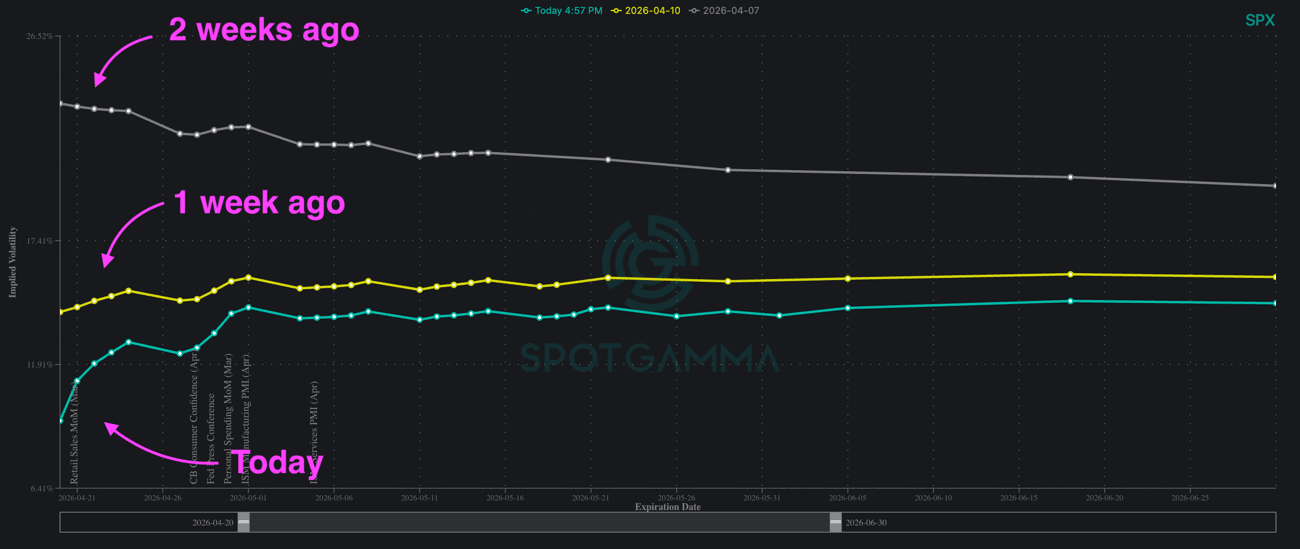Click the Implied Volatility y-axis title
The width and height of the screenshot is (1300, 549).
click(14, 262)
